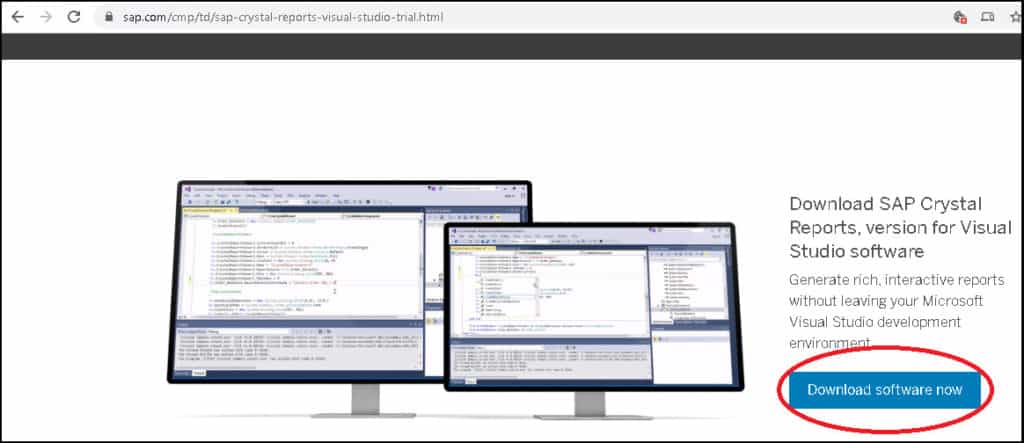Click the smaller right monitor image
The width and height of the screenshot is (1024, 443).
[593, 321]
